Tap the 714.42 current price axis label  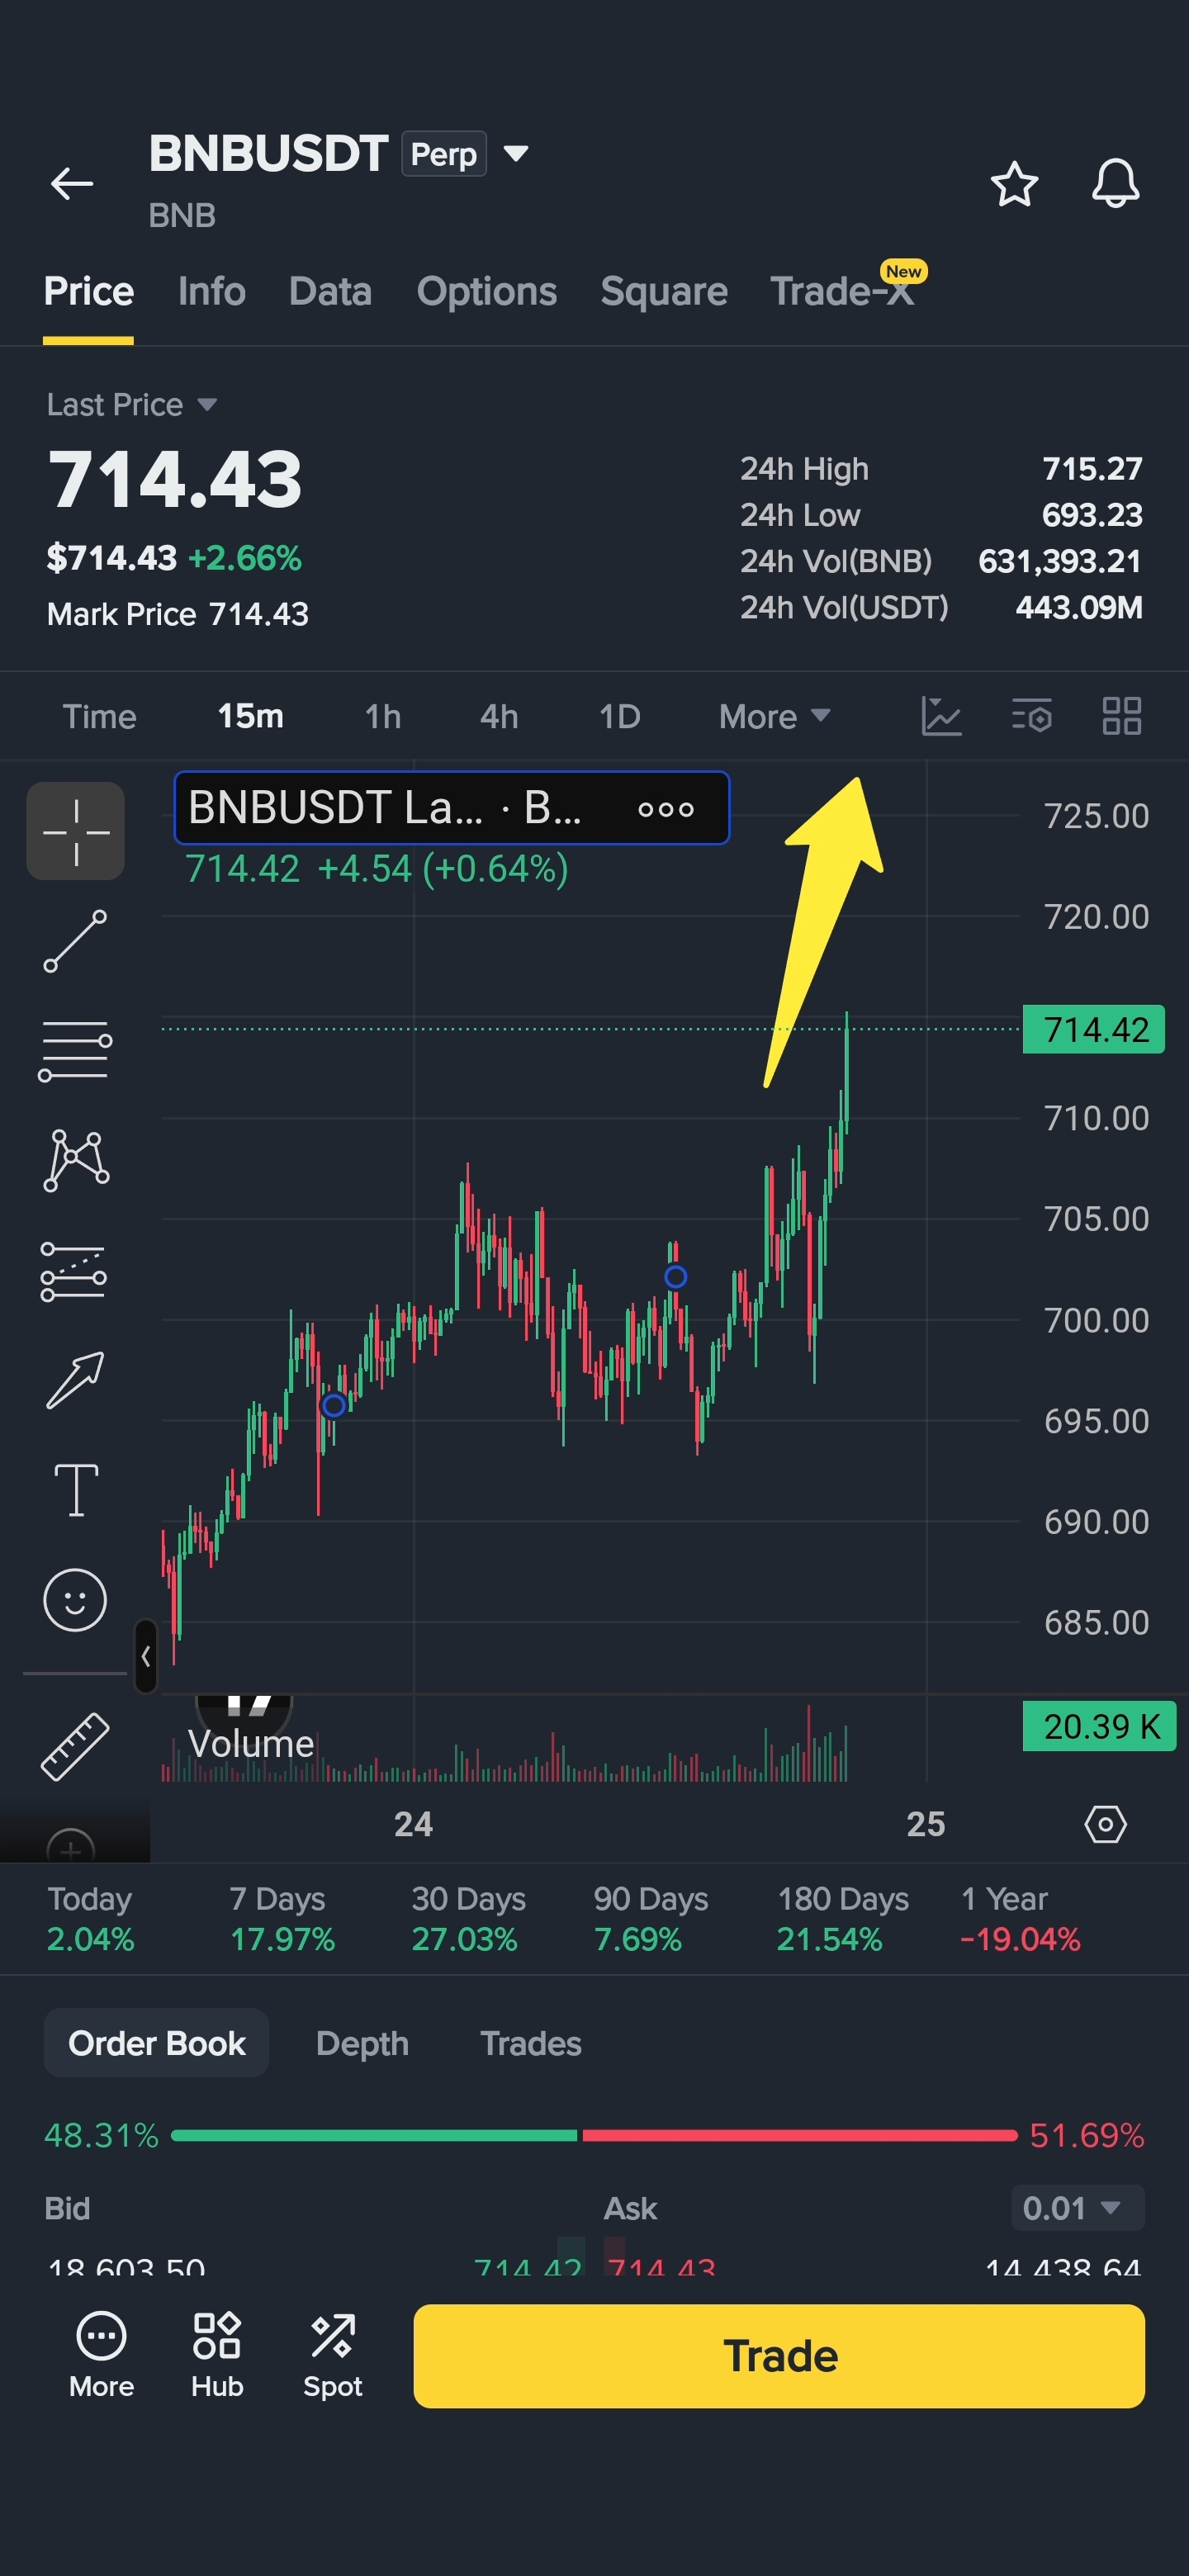pyautogui.click(x=1093, y=1029)
